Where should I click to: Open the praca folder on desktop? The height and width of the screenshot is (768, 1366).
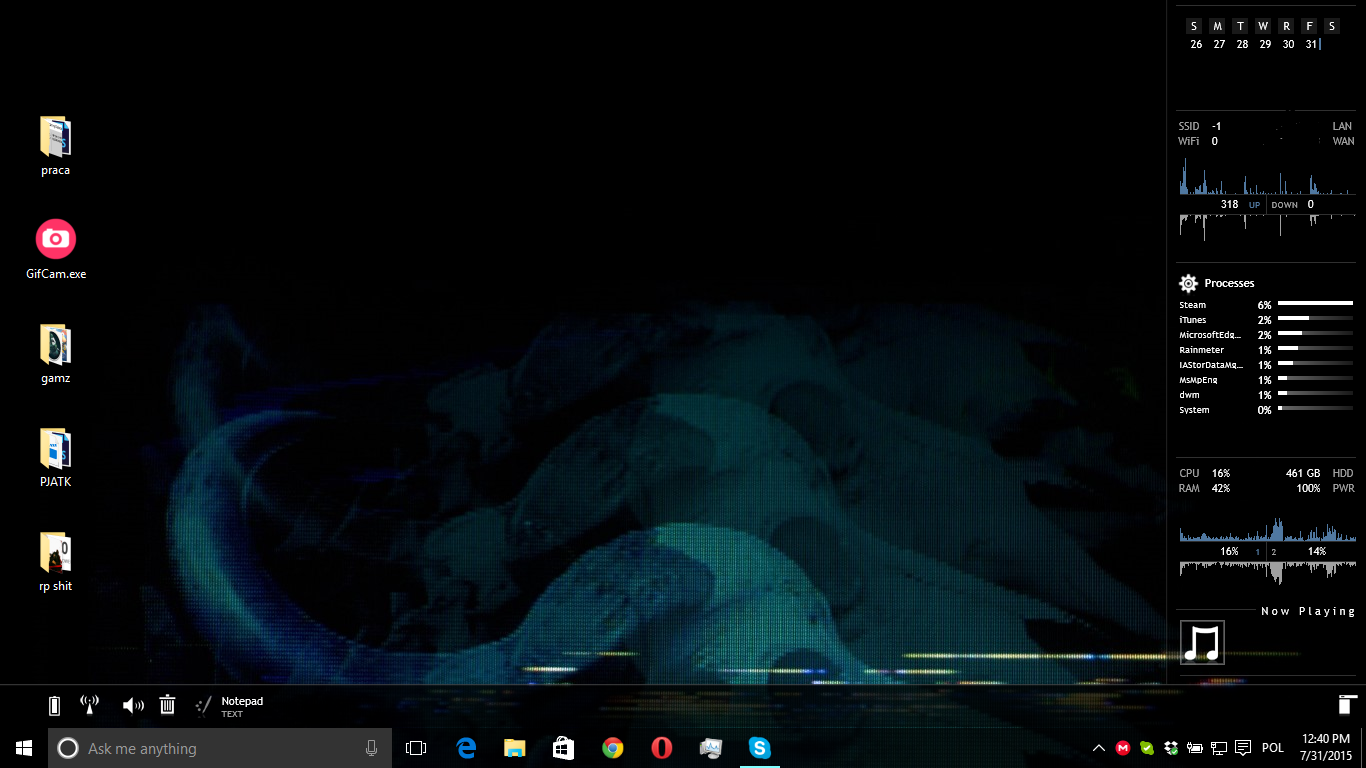coord(56,146)
